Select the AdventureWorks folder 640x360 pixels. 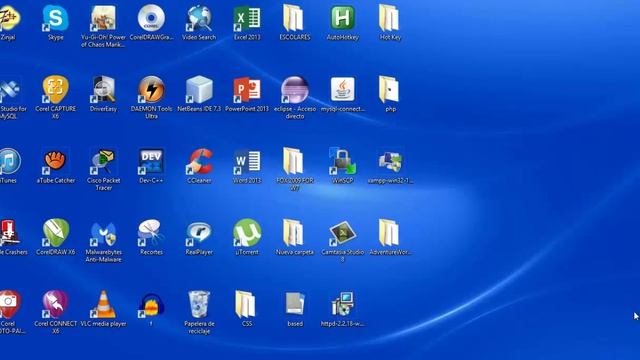pos(389,233)
